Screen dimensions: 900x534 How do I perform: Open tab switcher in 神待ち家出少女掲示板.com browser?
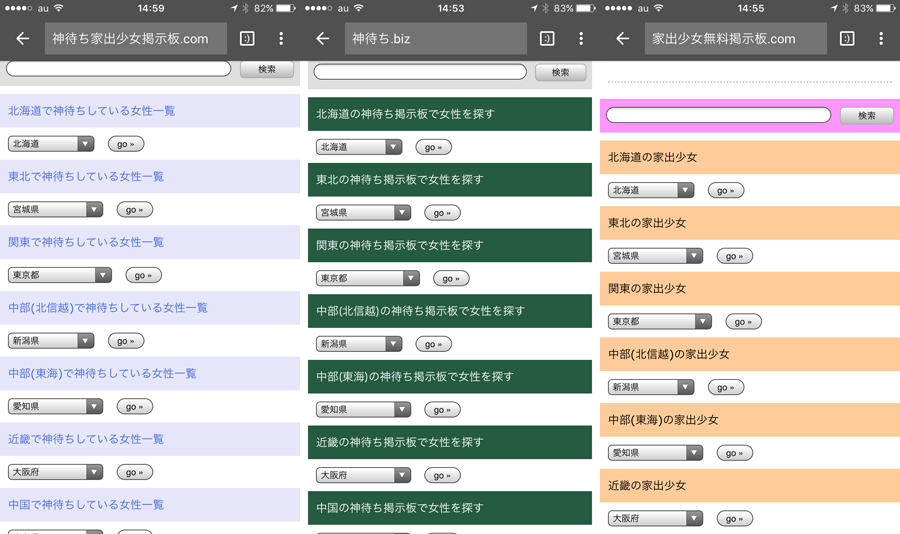click(x=247, y=38)
